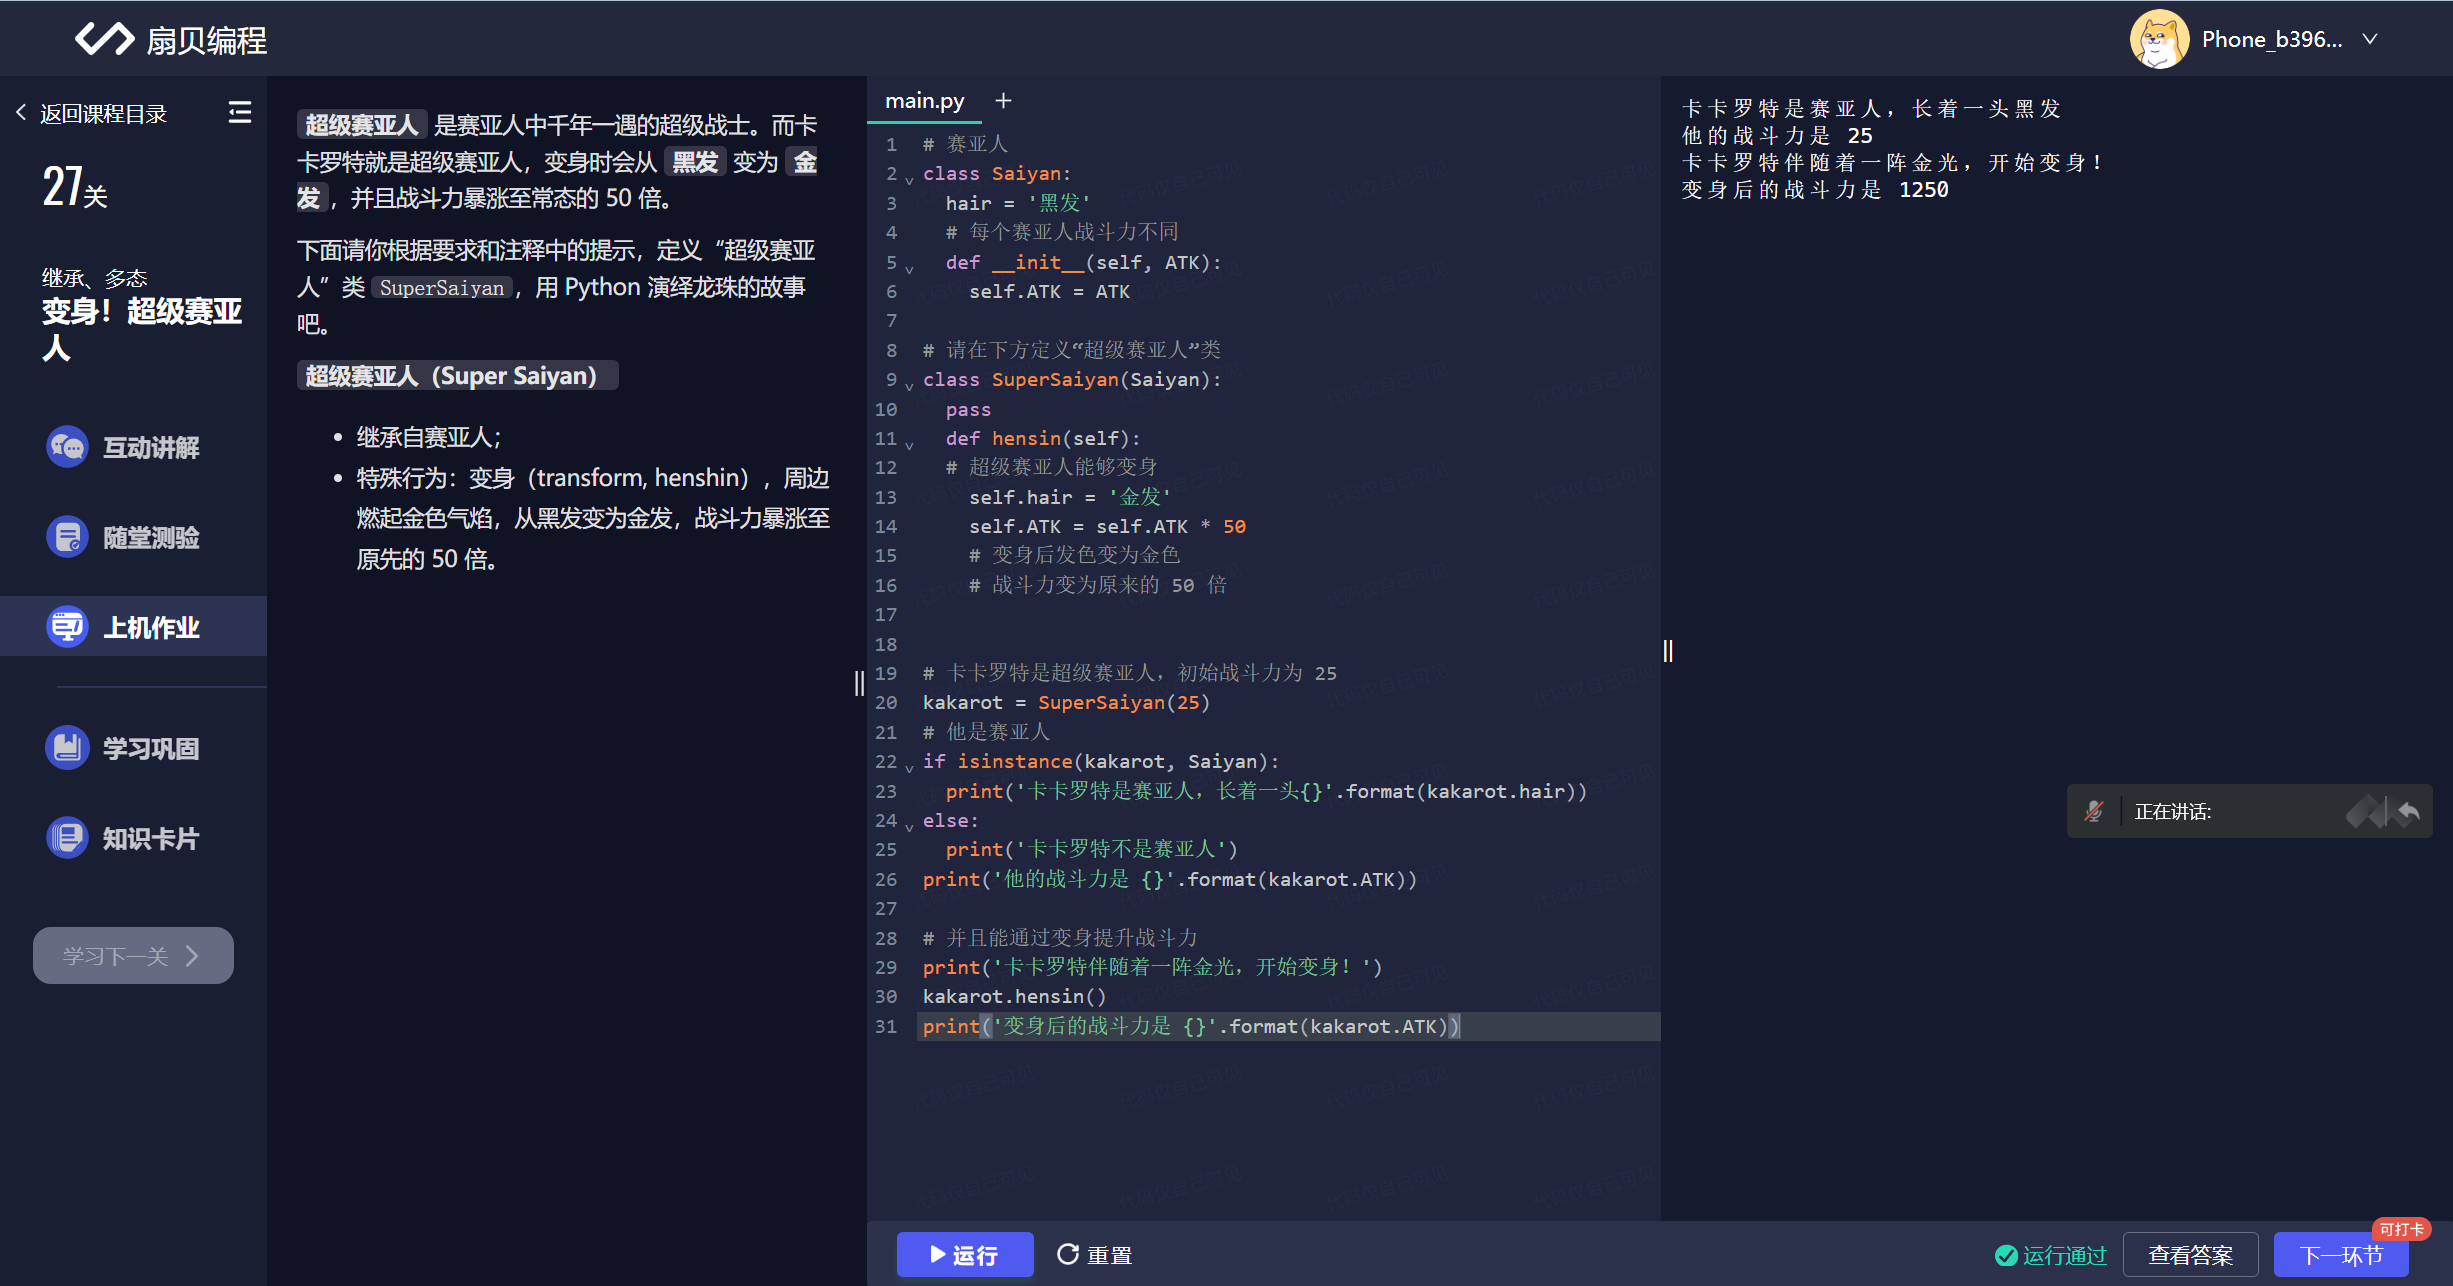Run the code with 运行 button

pos(964,1254)
